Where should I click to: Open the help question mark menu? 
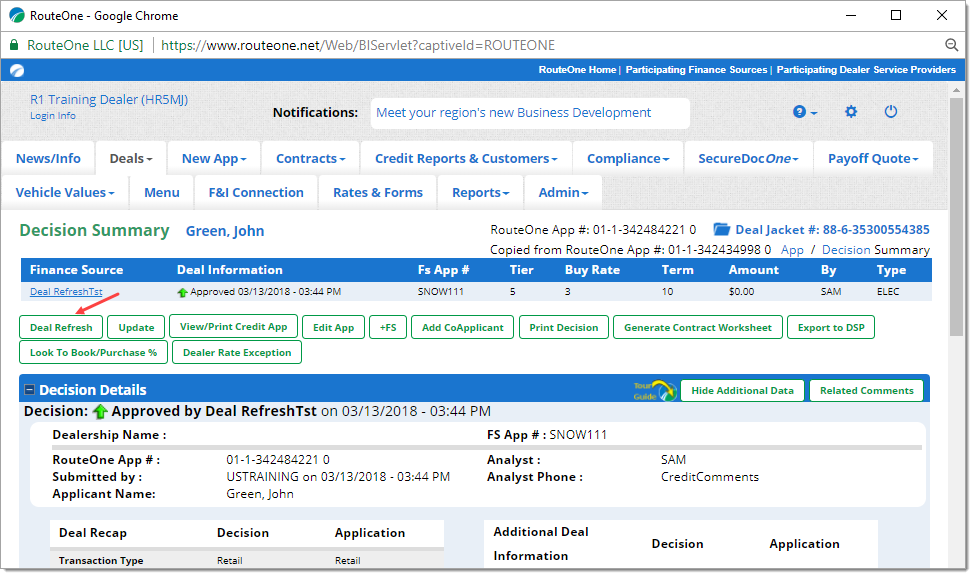[804, 112]
